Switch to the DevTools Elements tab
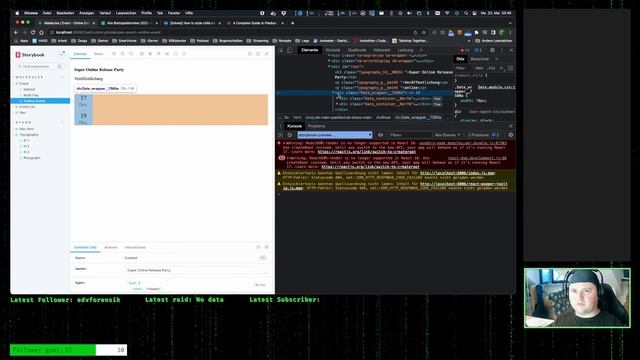The height and width of the screenshot is (360, 640). click(309, 50)
